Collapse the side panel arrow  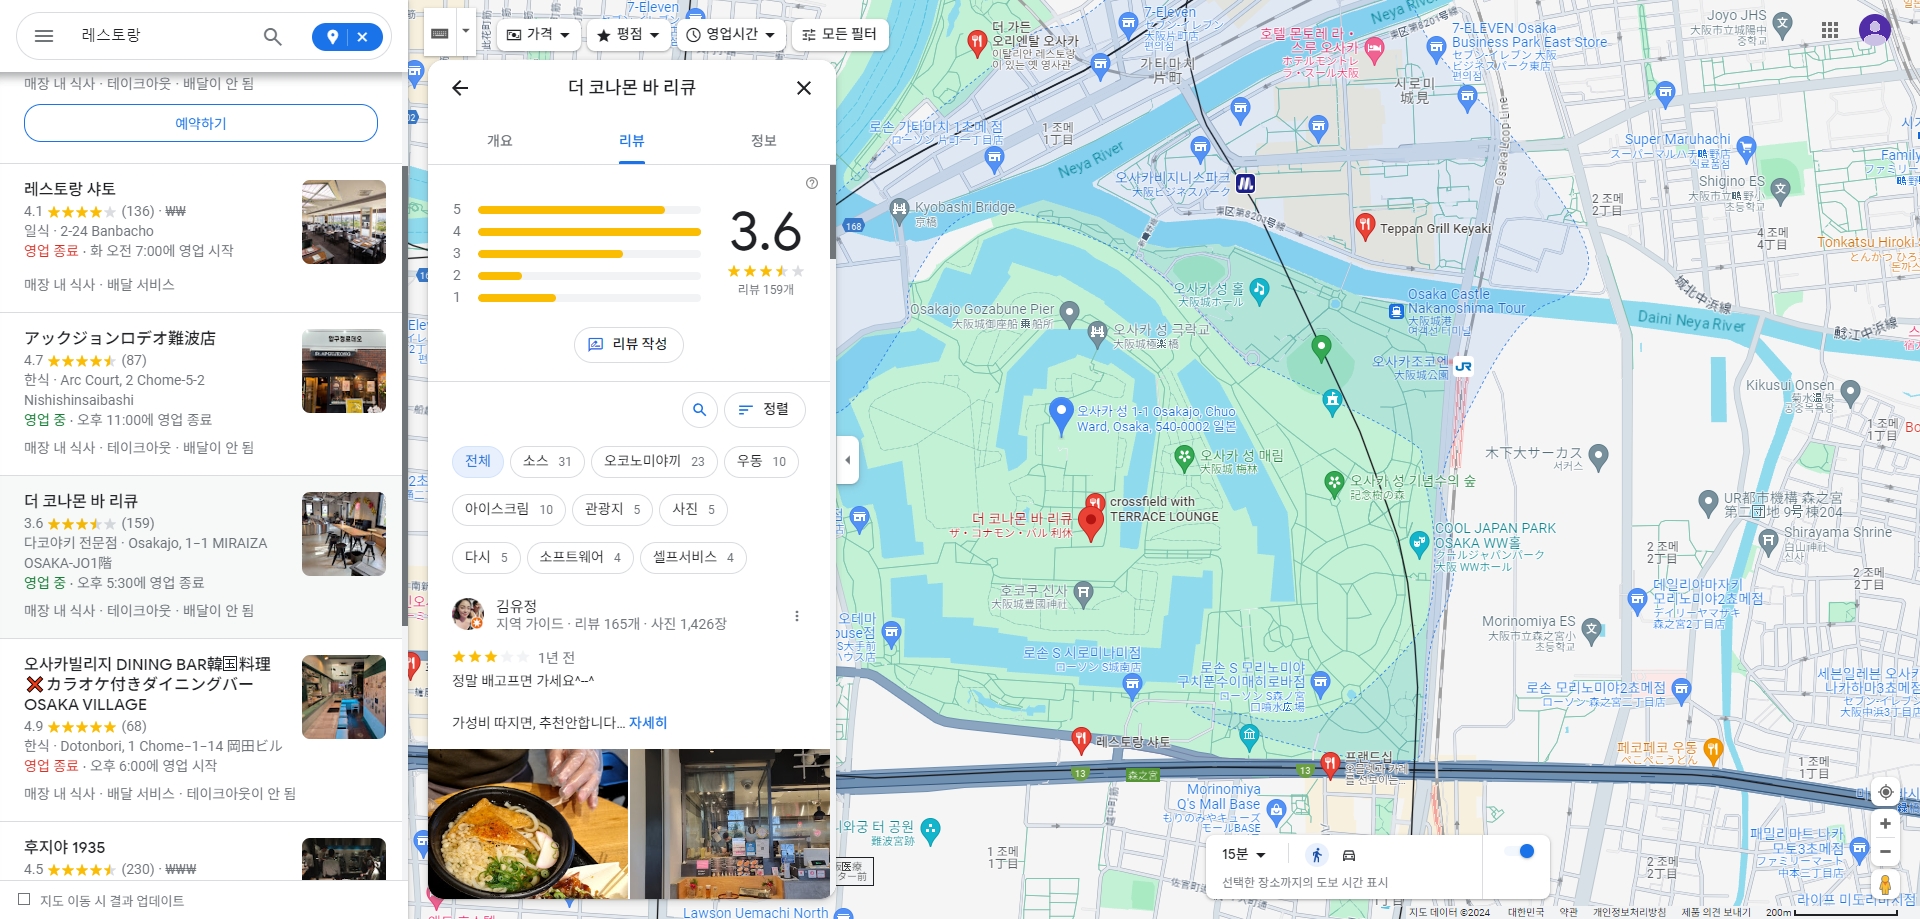click(848, 461)
